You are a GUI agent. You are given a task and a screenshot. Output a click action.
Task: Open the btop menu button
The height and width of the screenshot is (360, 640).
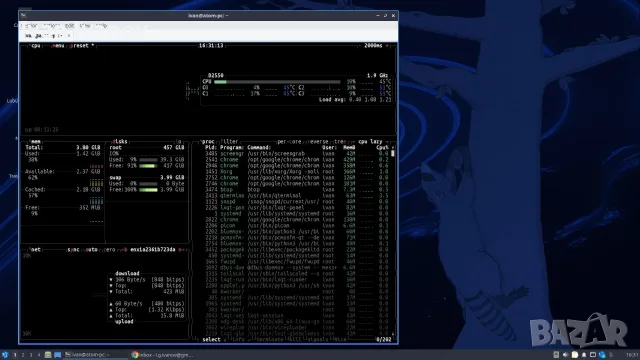pyautogui.click(x=58, y=46)
